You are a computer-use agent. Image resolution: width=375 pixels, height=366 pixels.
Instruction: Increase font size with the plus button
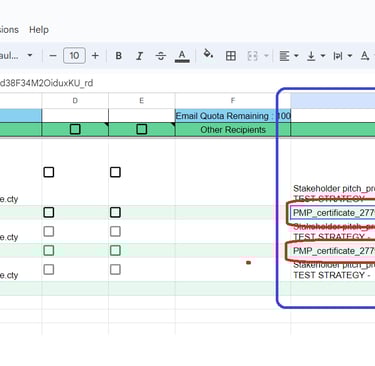click(95, 56)
